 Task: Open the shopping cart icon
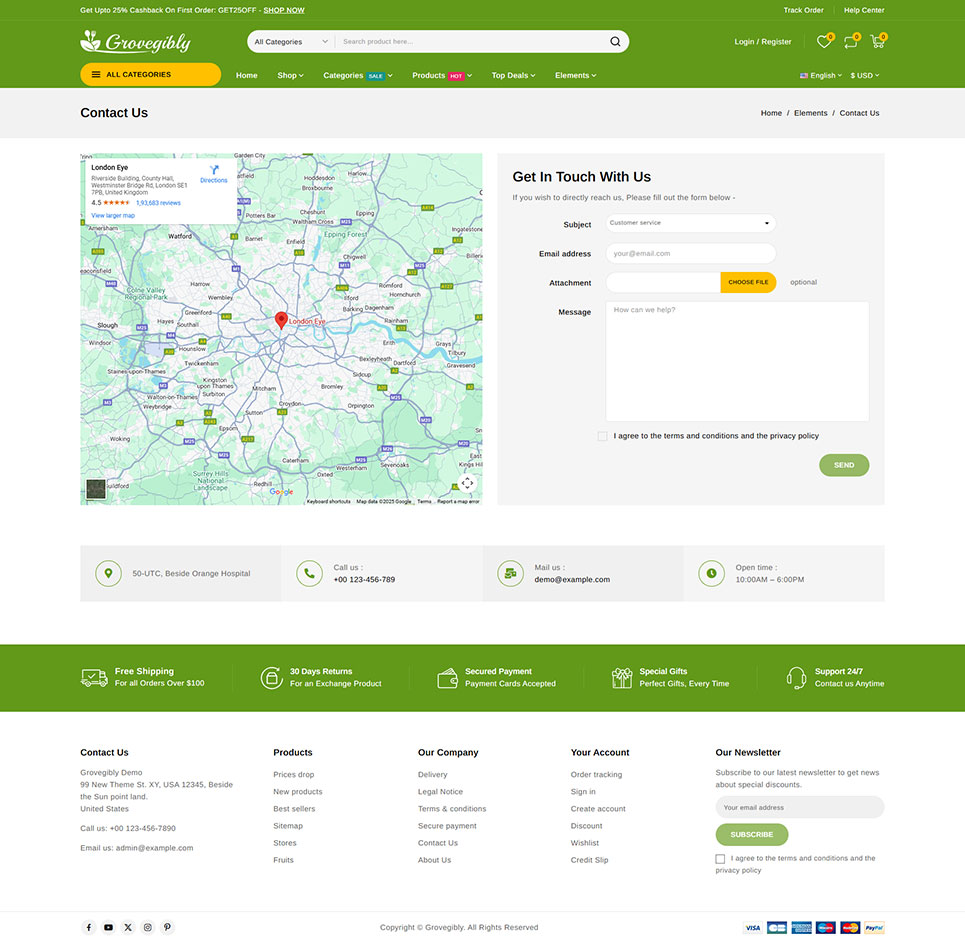[877, 42]
